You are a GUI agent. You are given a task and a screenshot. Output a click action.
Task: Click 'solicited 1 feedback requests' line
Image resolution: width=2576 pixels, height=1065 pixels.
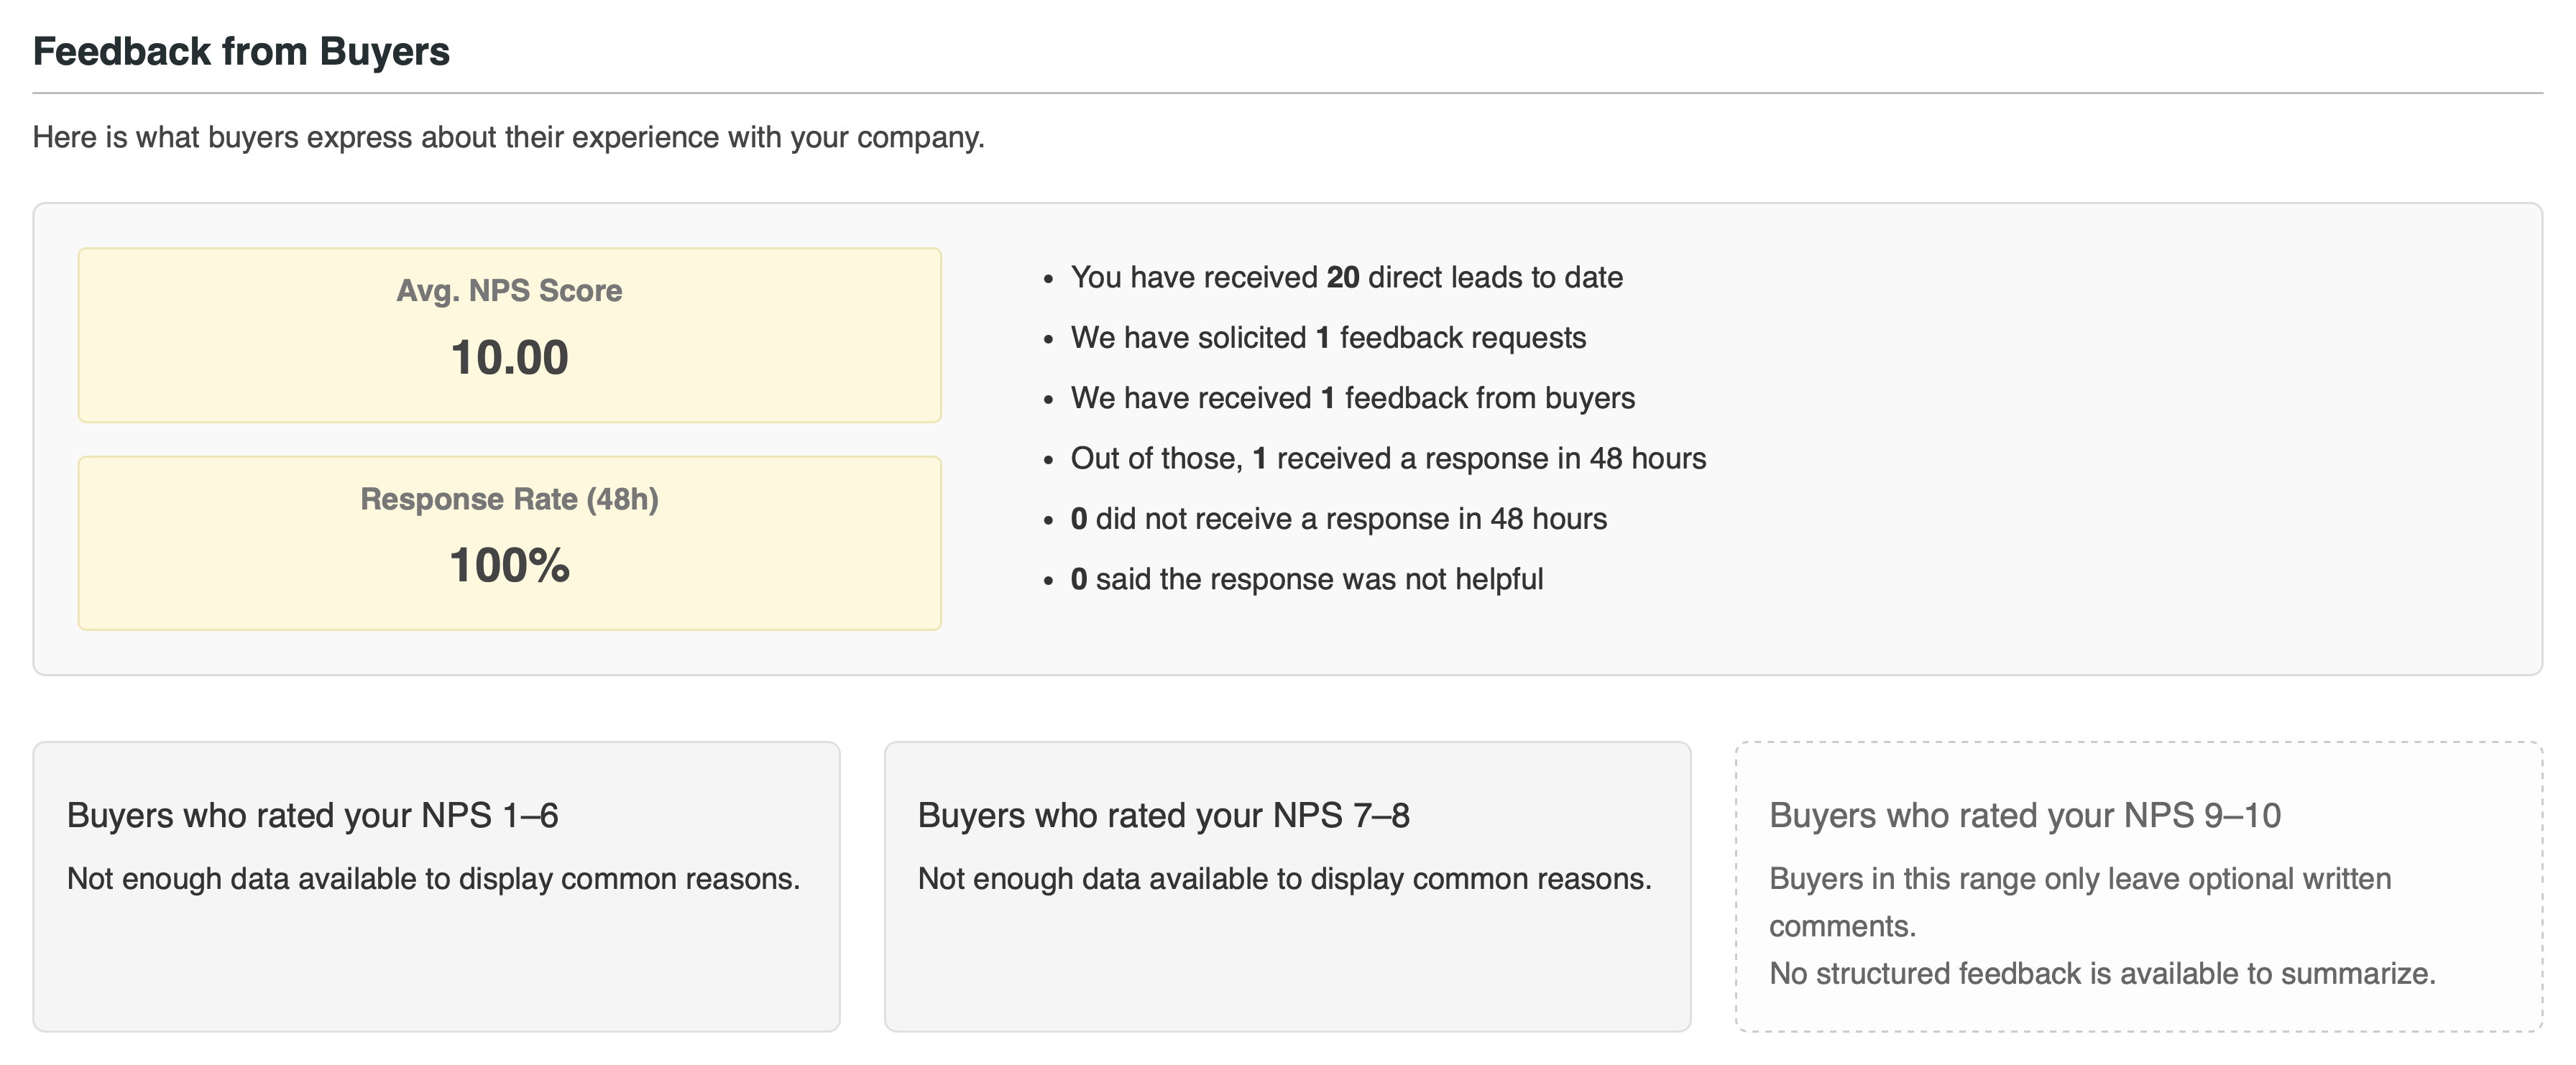click(1328, 338)
